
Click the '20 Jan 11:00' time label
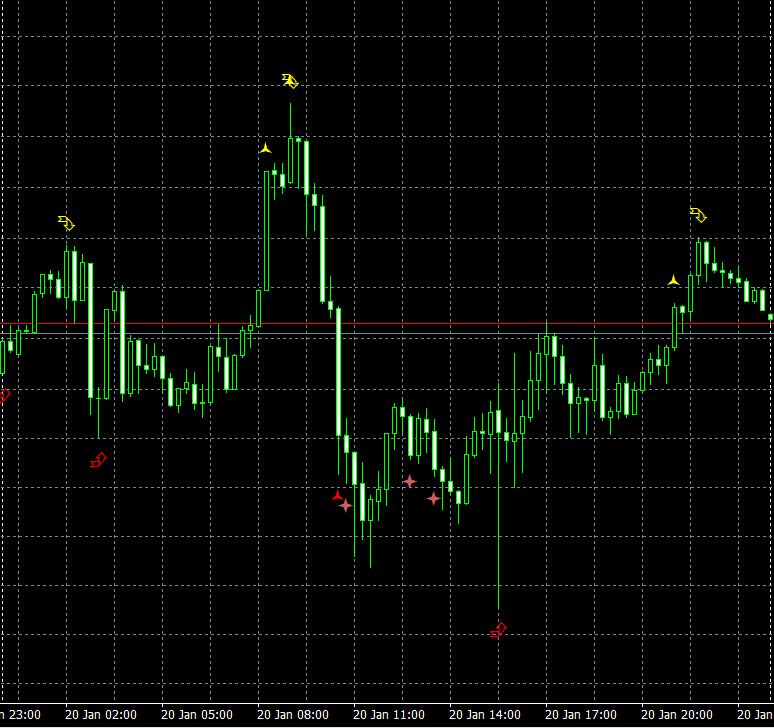point(389,715)
